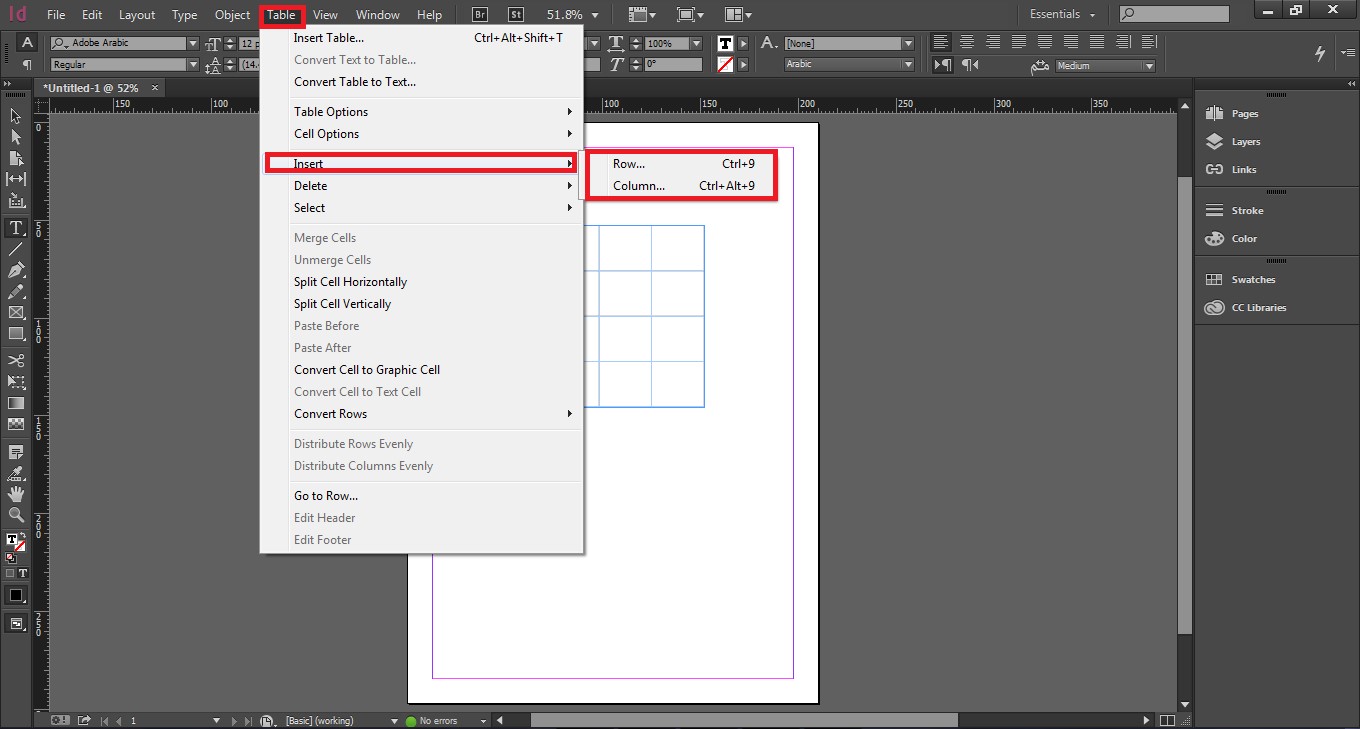Image resolution: width=1360 pixels, height=729 pixels.
Task: Open Adobe Bridge via Br icon
Action: coord(480,15)
